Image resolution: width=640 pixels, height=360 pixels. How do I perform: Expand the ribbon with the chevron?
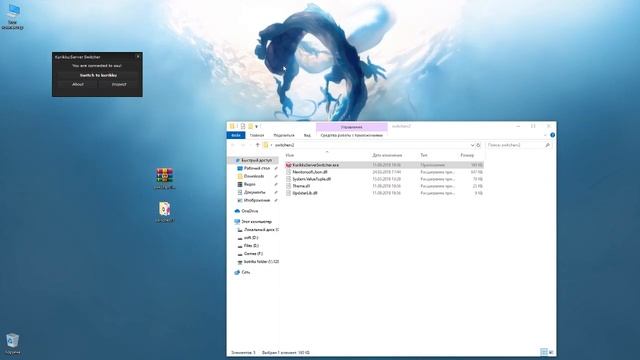point(545,135)
